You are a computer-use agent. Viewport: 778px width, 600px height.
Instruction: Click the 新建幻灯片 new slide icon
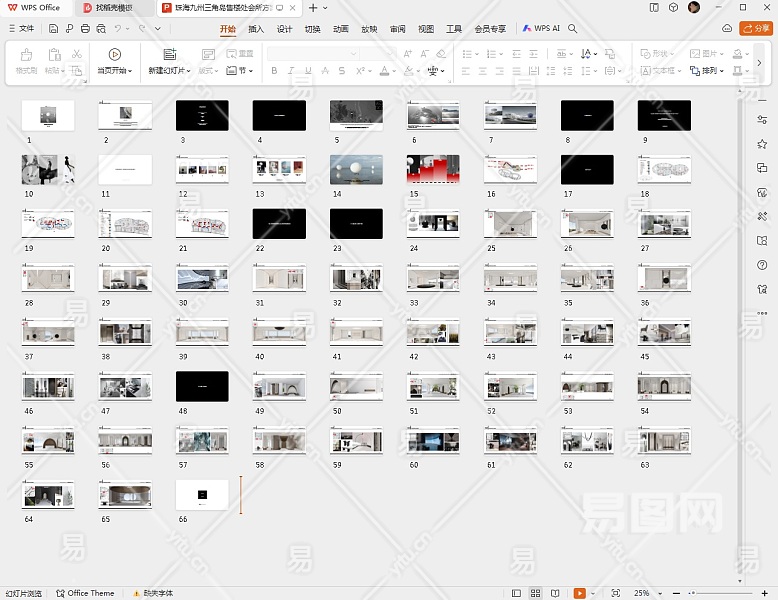click(x=169, y=54)
